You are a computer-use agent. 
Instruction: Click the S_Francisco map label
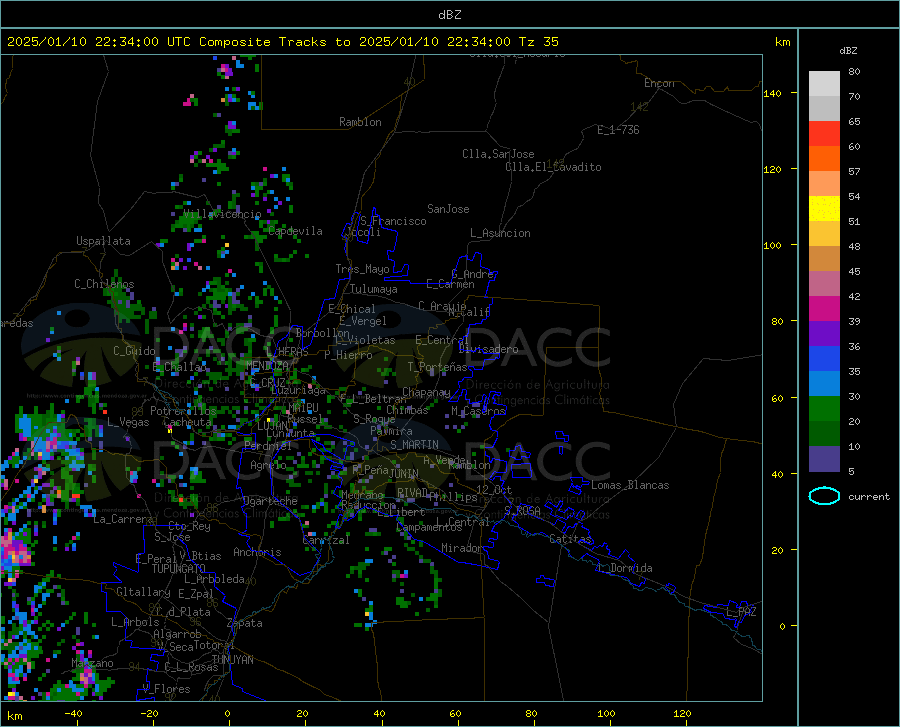[393, 221]
